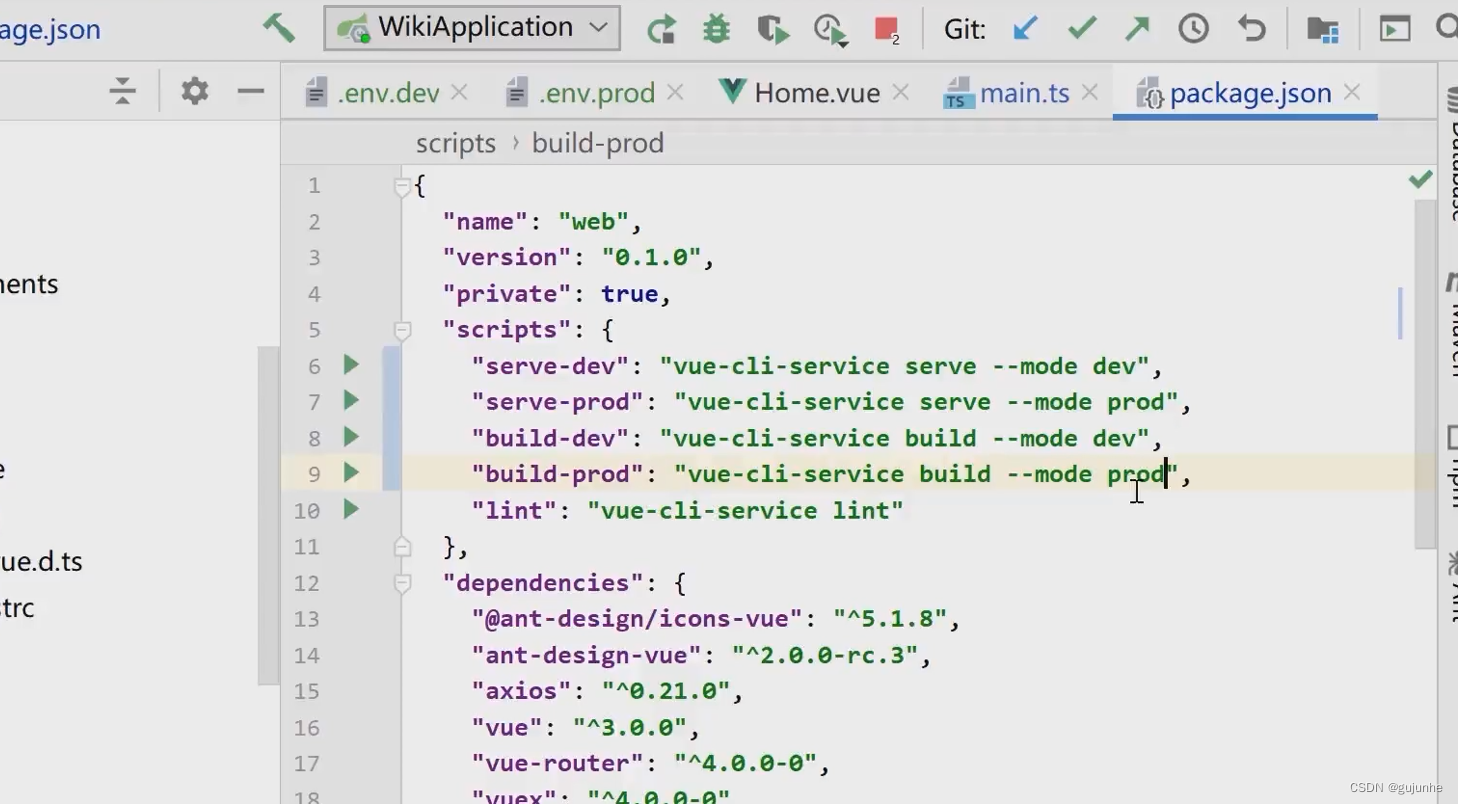Screen dimensions: 1458x804
Task: Click the Build project hammer icon
Action: [x=279, y=28]
